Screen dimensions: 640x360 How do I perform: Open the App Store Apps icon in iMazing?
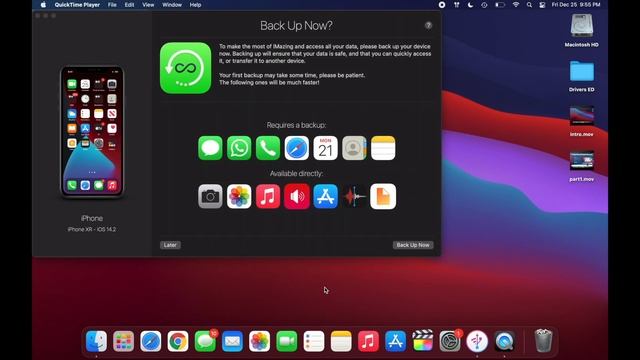tap(325, 196)
